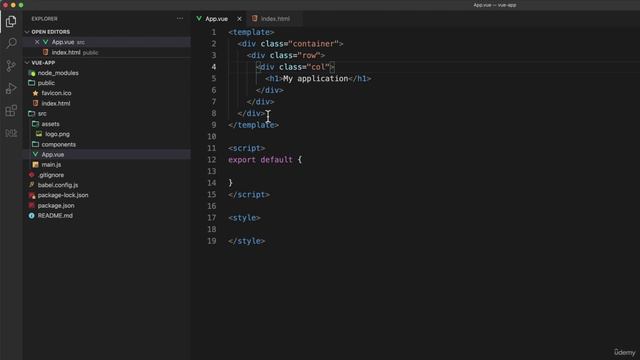Open the Search view icon
Screen dimensions: 640x360
tap(11, 43)
